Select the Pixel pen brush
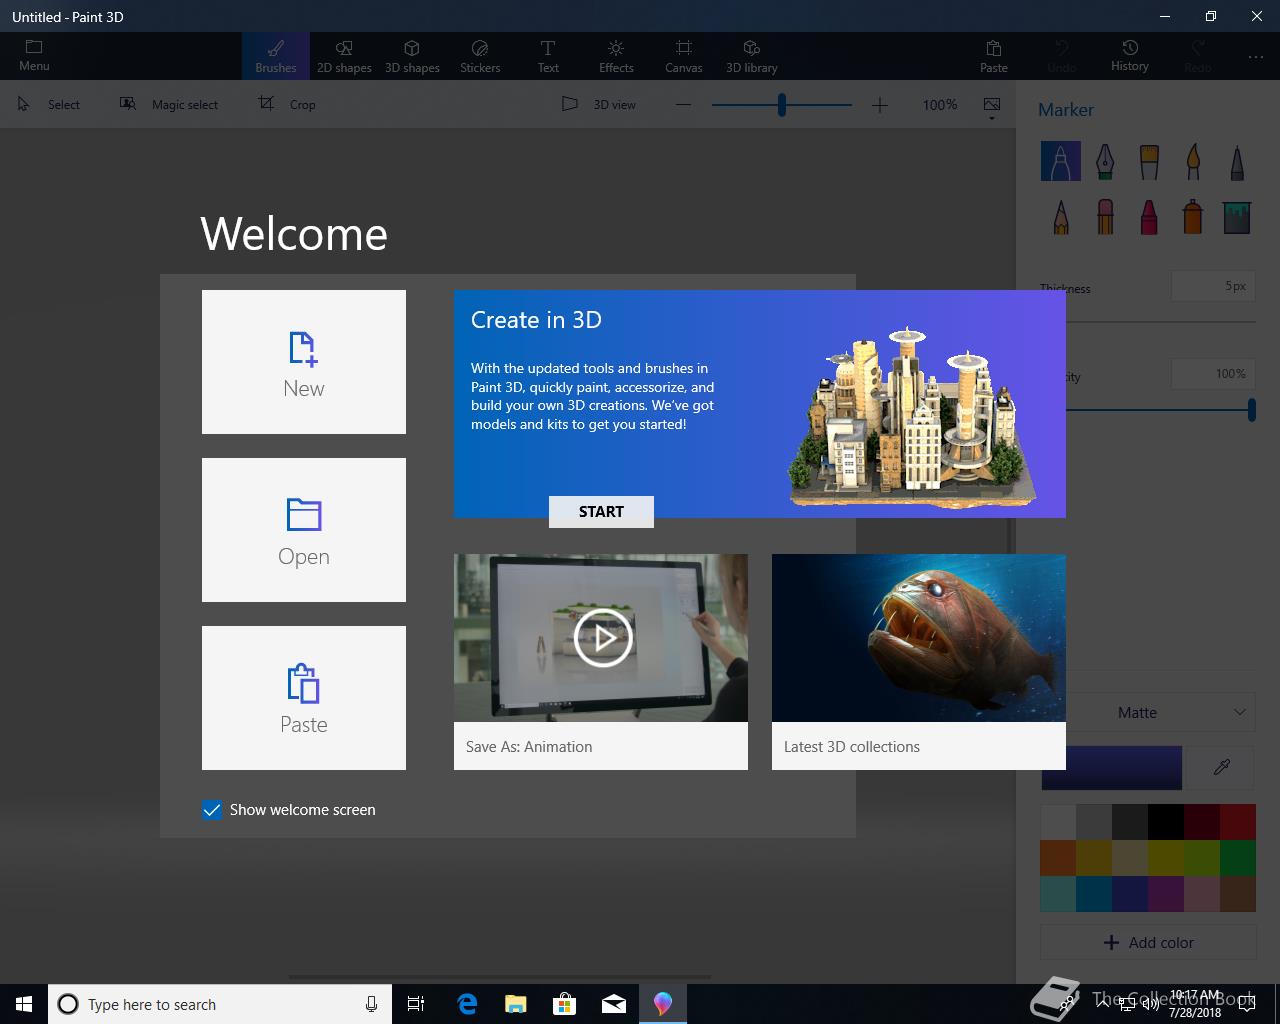This screenshot has width=1280, height=1024. (1237, 161)
